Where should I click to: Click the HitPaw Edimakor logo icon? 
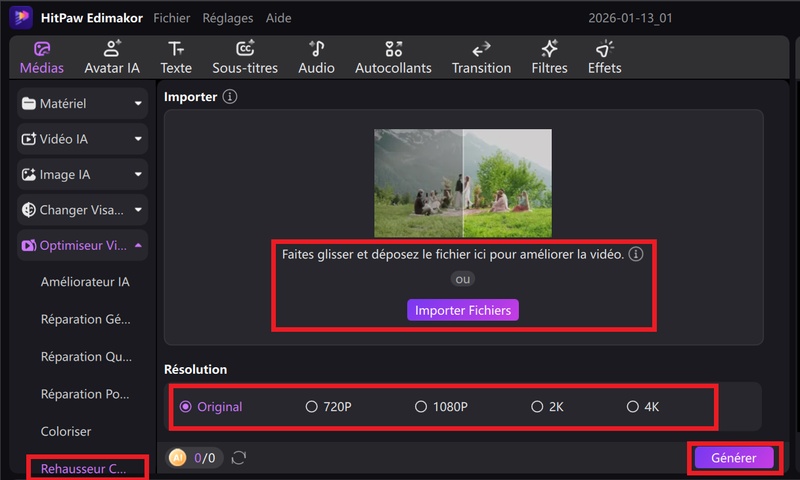click(x=21, y=17)
